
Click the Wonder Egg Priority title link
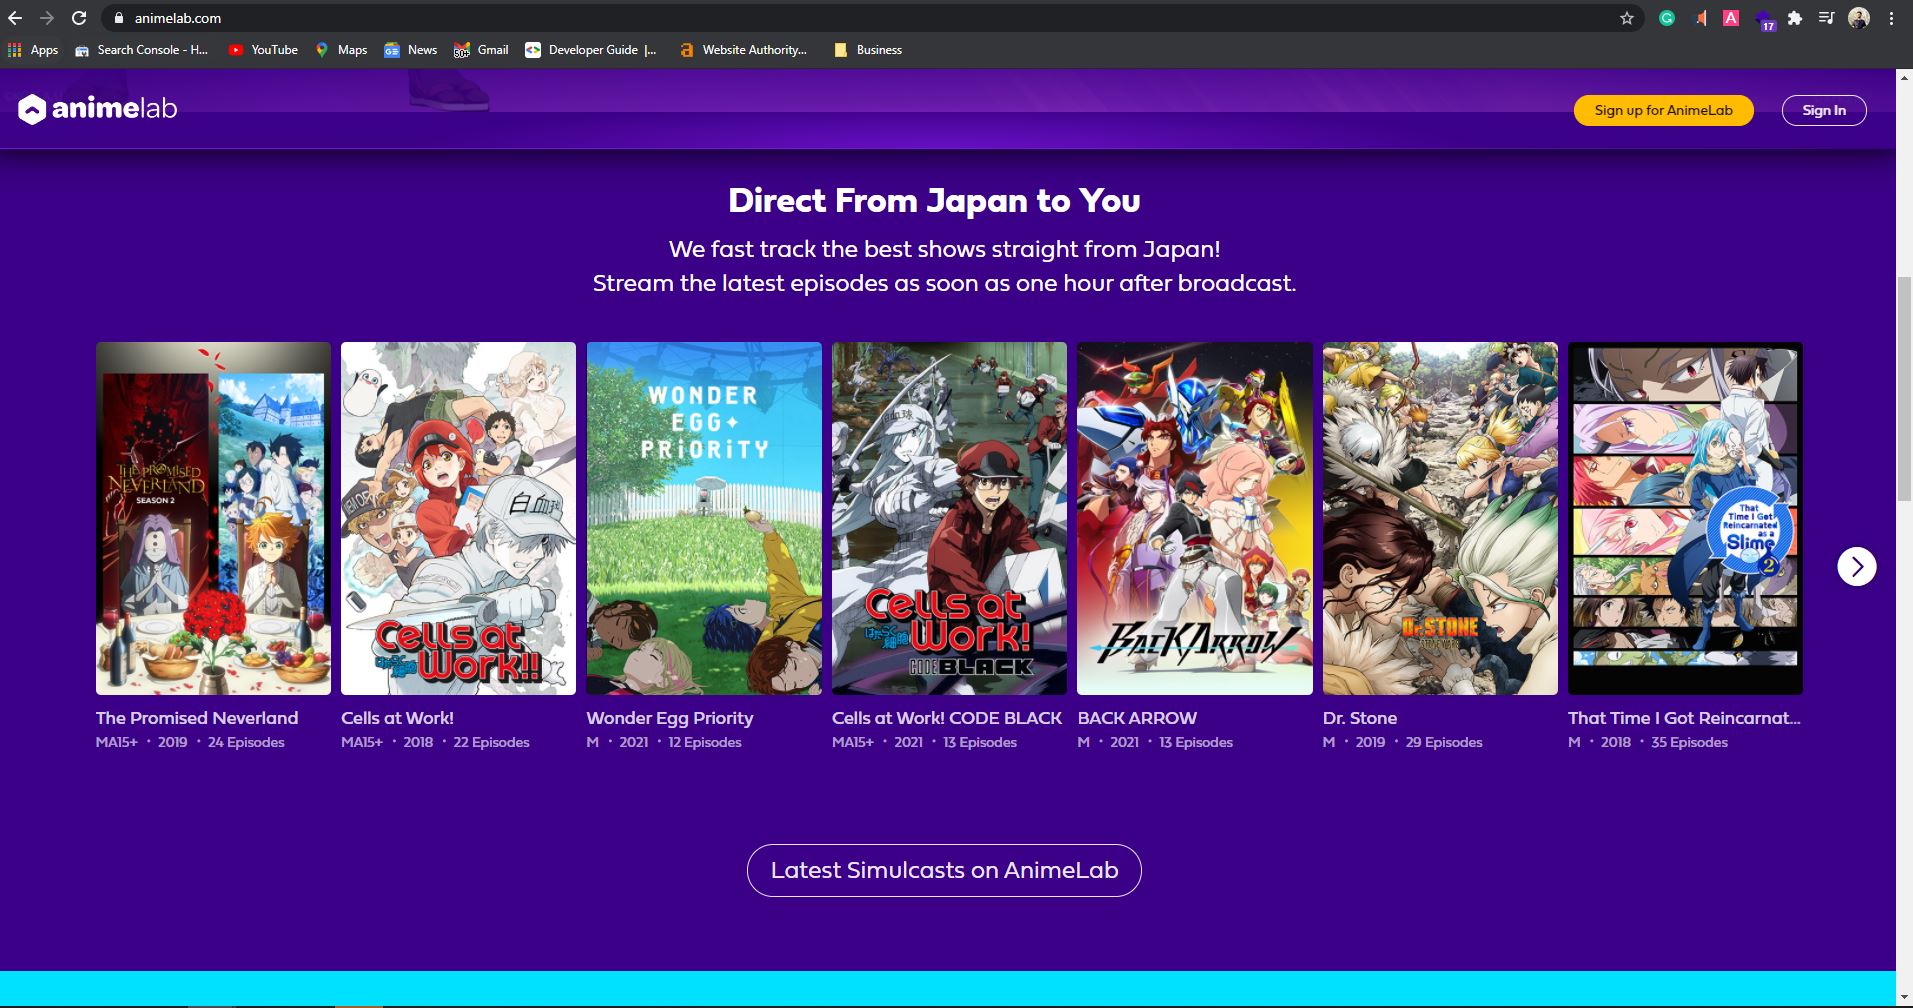[670, 718]
